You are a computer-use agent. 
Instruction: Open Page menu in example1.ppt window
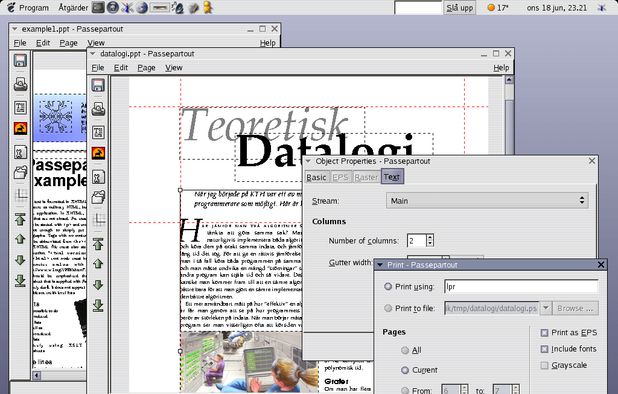(x=69, y=43)
